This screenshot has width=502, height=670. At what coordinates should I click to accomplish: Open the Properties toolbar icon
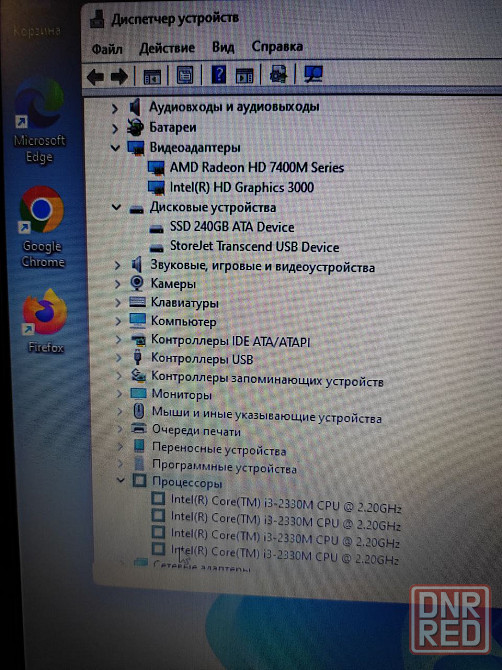[x=185, y=76]
